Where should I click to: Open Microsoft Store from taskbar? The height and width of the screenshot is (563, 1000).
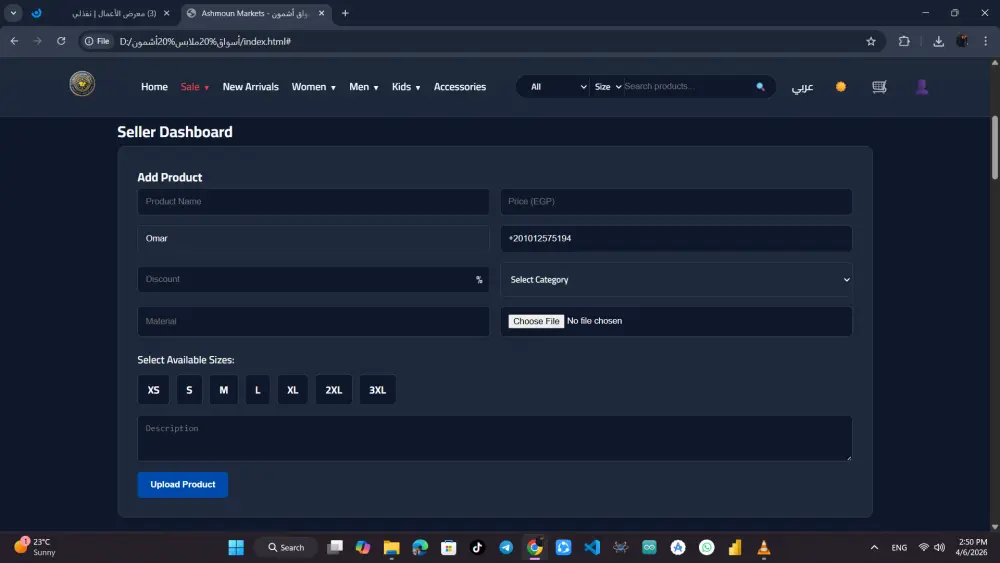pyautogui.click(x=449, y=548)
